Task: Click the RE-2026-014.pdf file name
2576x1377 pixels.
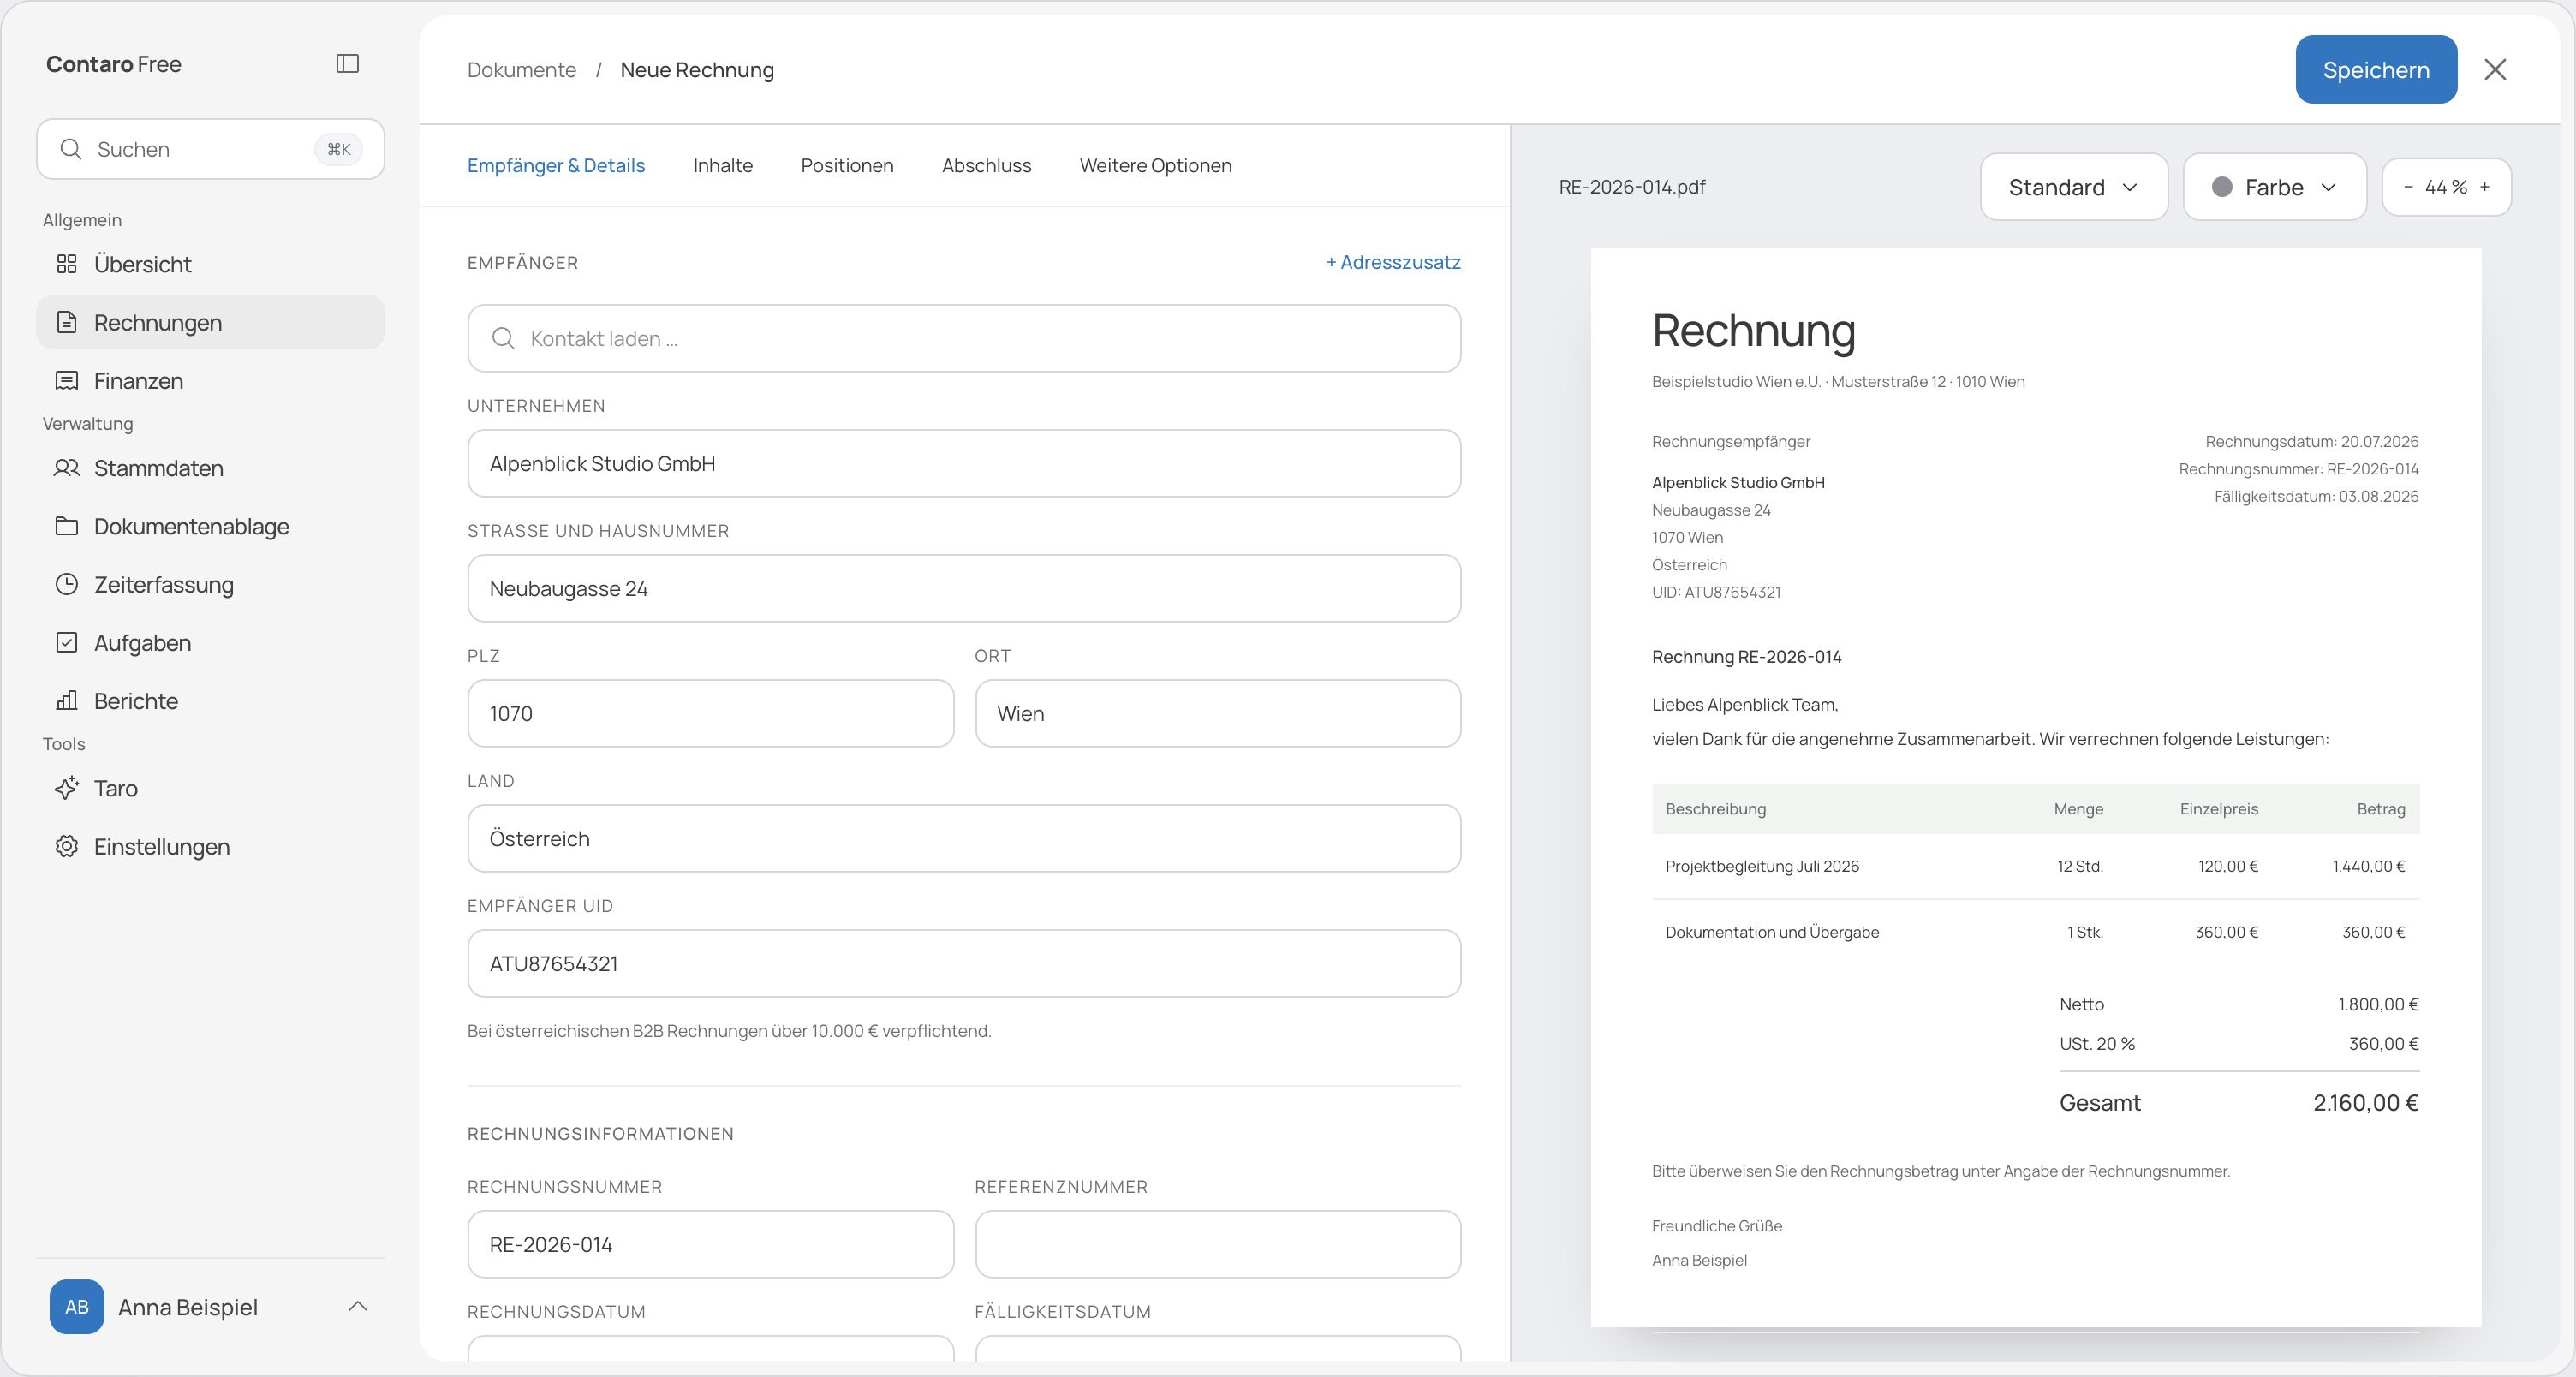Action: click(1632, 187)
